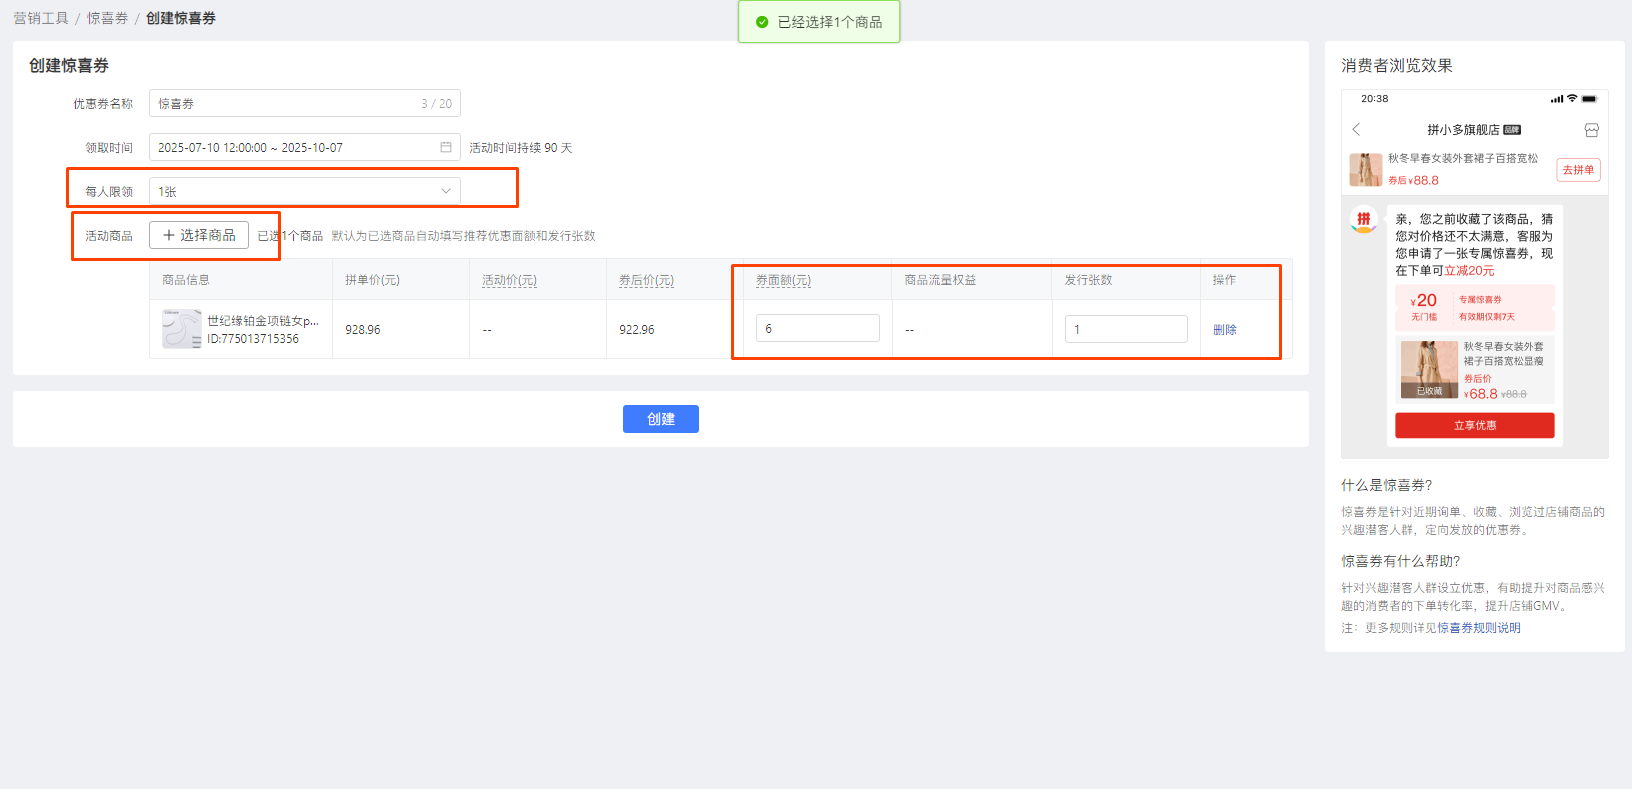The width and height of the screenshot is (1632, 789).
Task: Click the shop icon in preview header
Action: click(1591, 130)
